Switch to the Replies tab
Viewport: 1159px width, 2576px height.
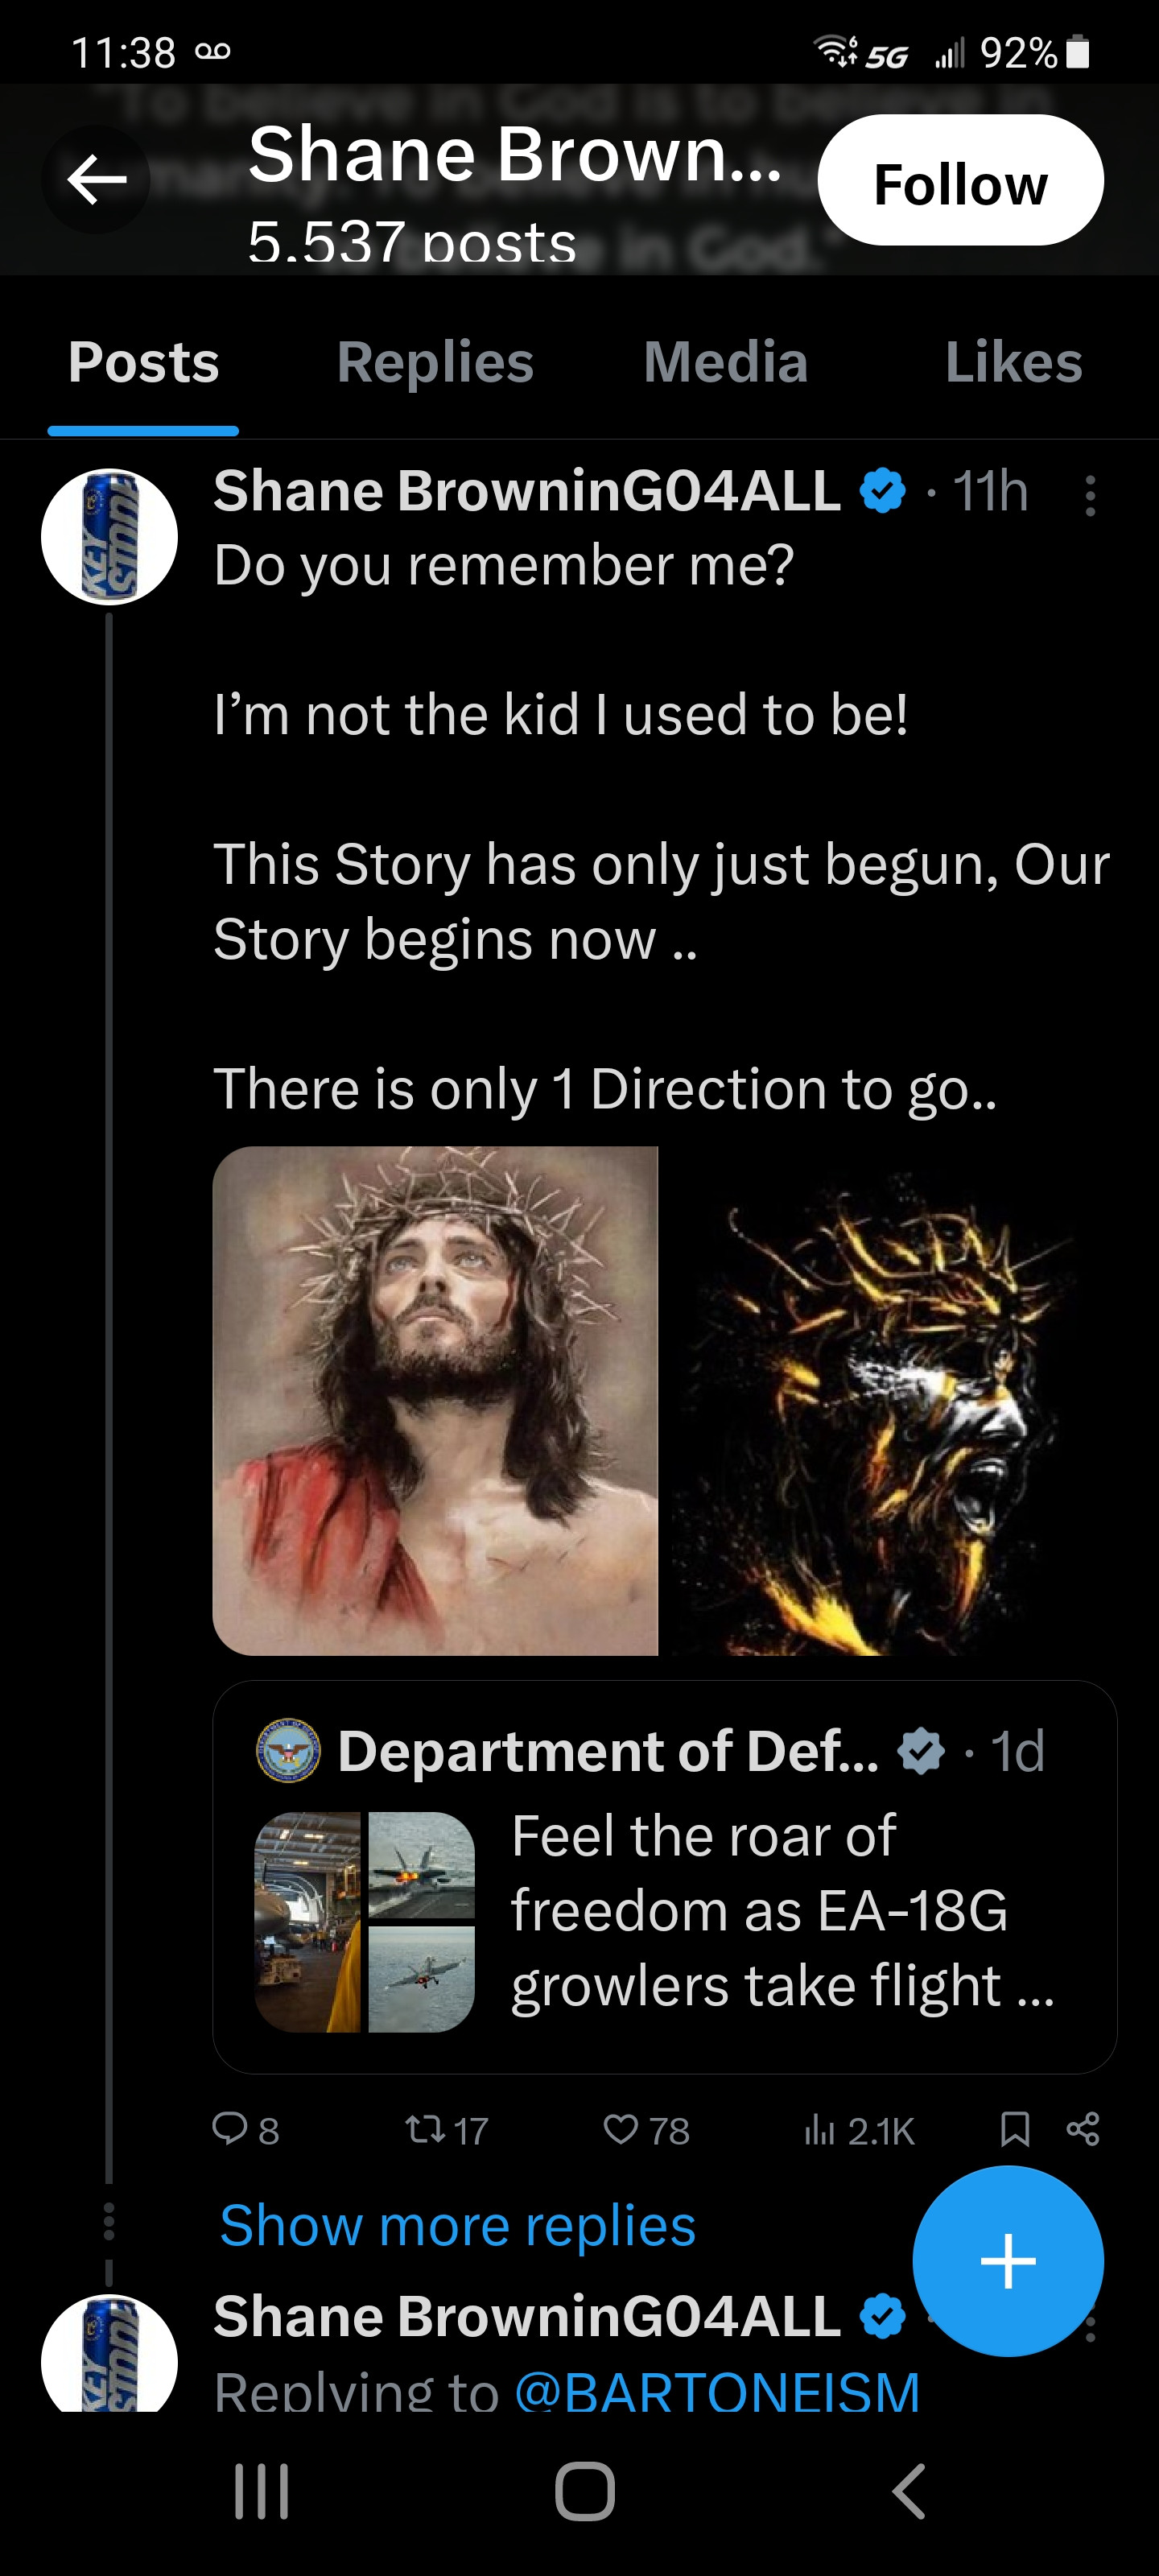click(x=435, y=362)
